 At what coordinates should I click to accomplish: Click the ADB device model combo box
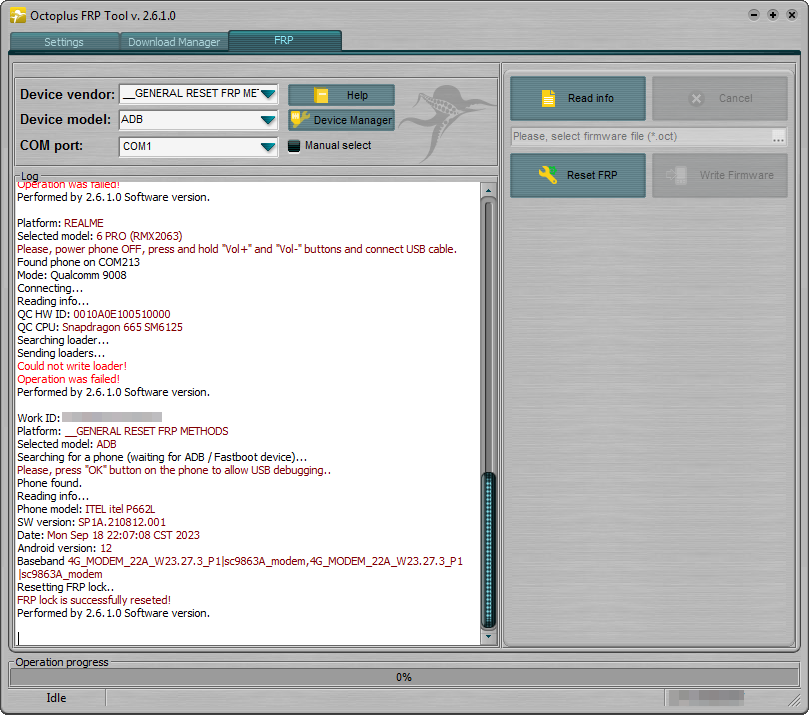(198, 120)
